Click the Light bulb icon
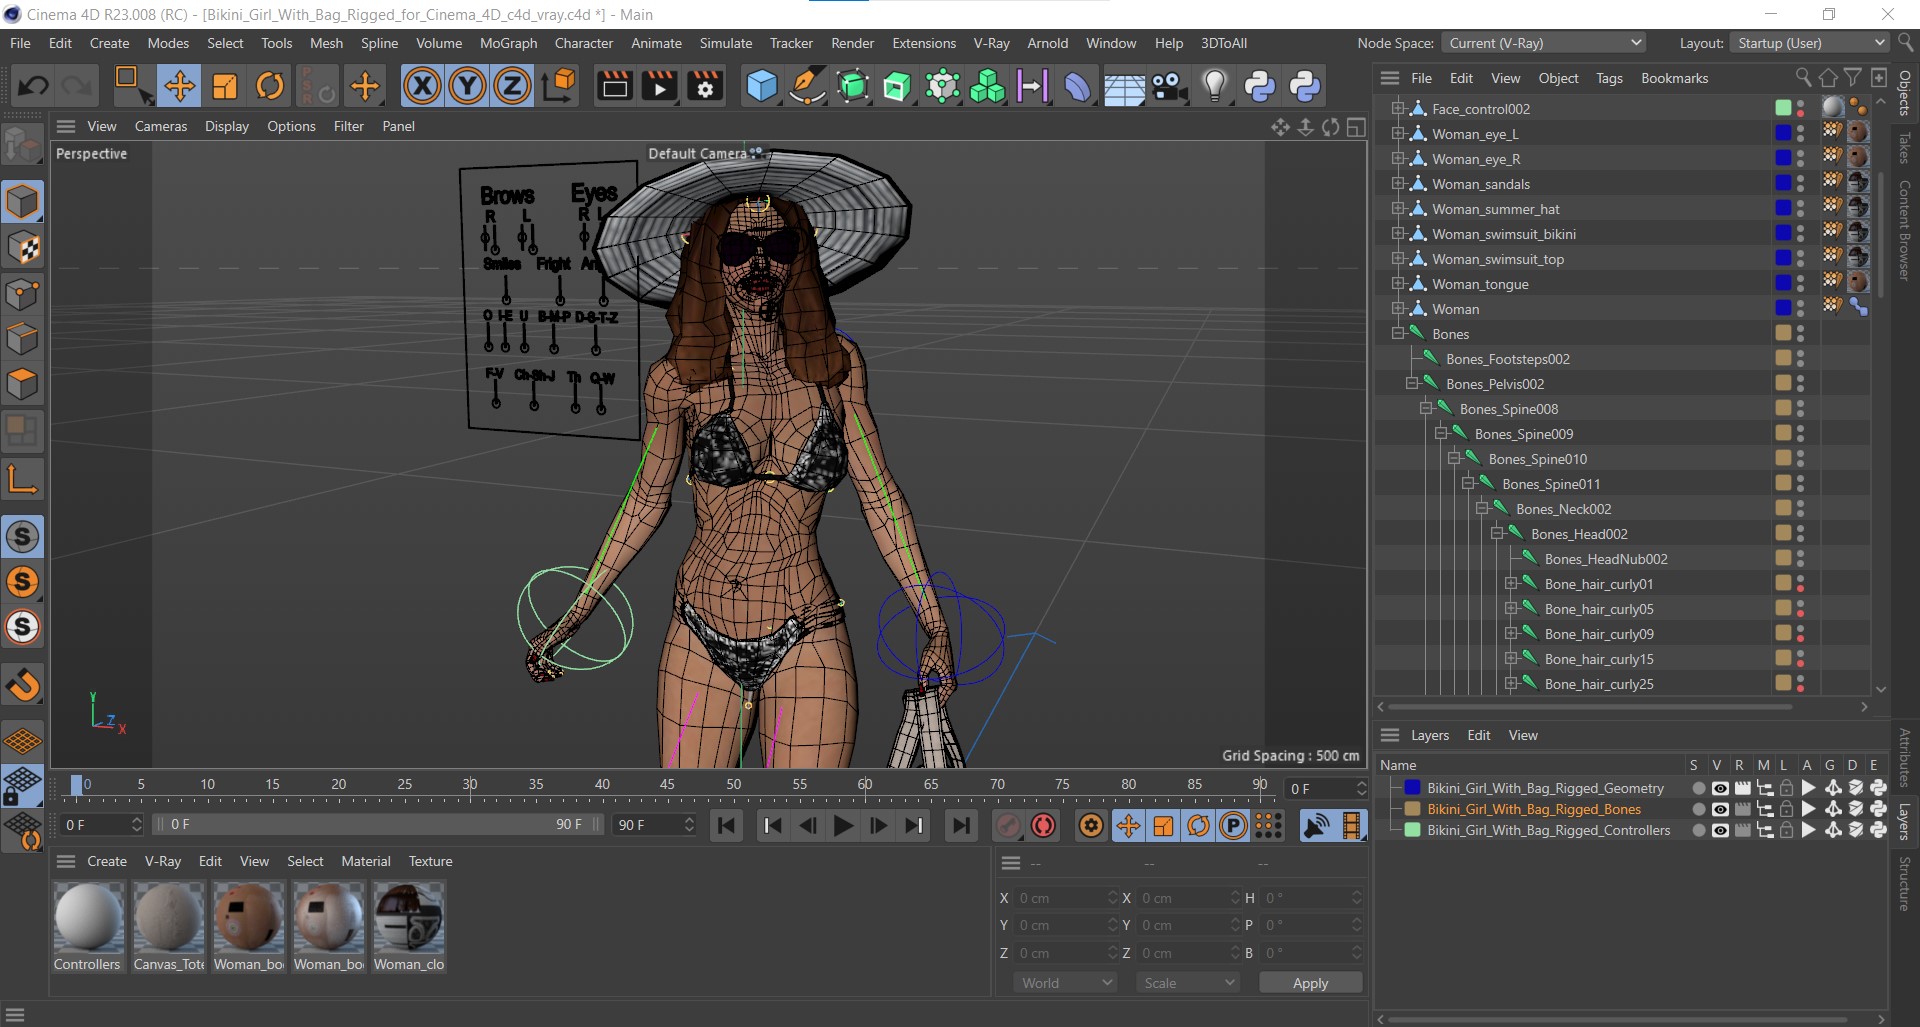 pos(1214,86)
